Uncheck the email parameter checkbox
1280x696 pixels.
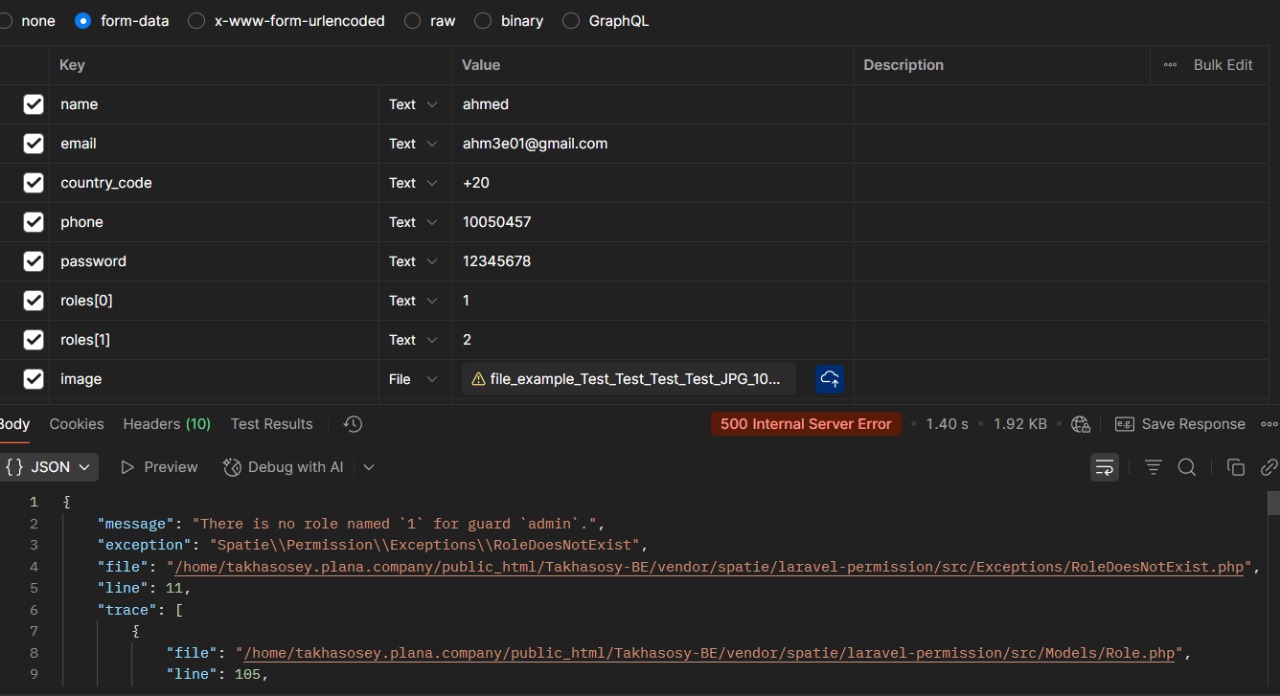click(x=33, y=143)
